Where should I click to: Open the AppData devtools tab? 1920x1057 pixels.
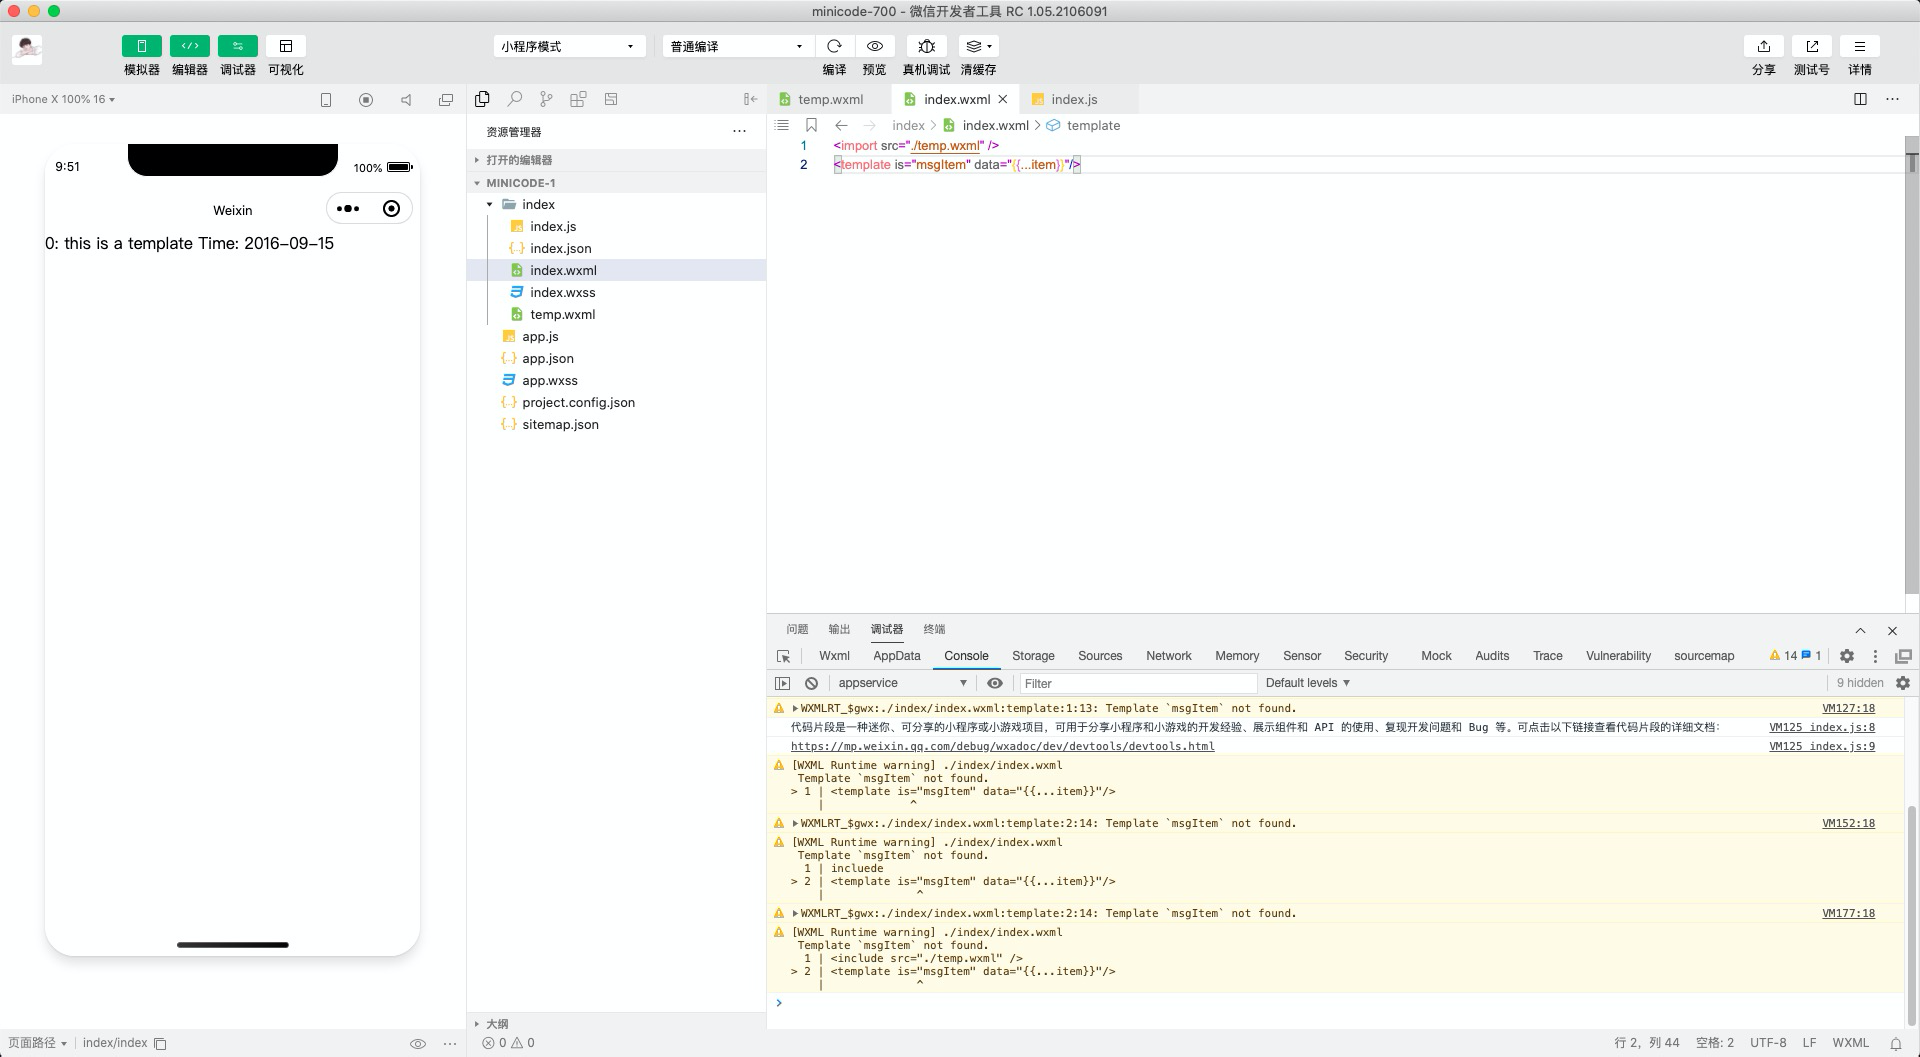(x=896, y=656)
